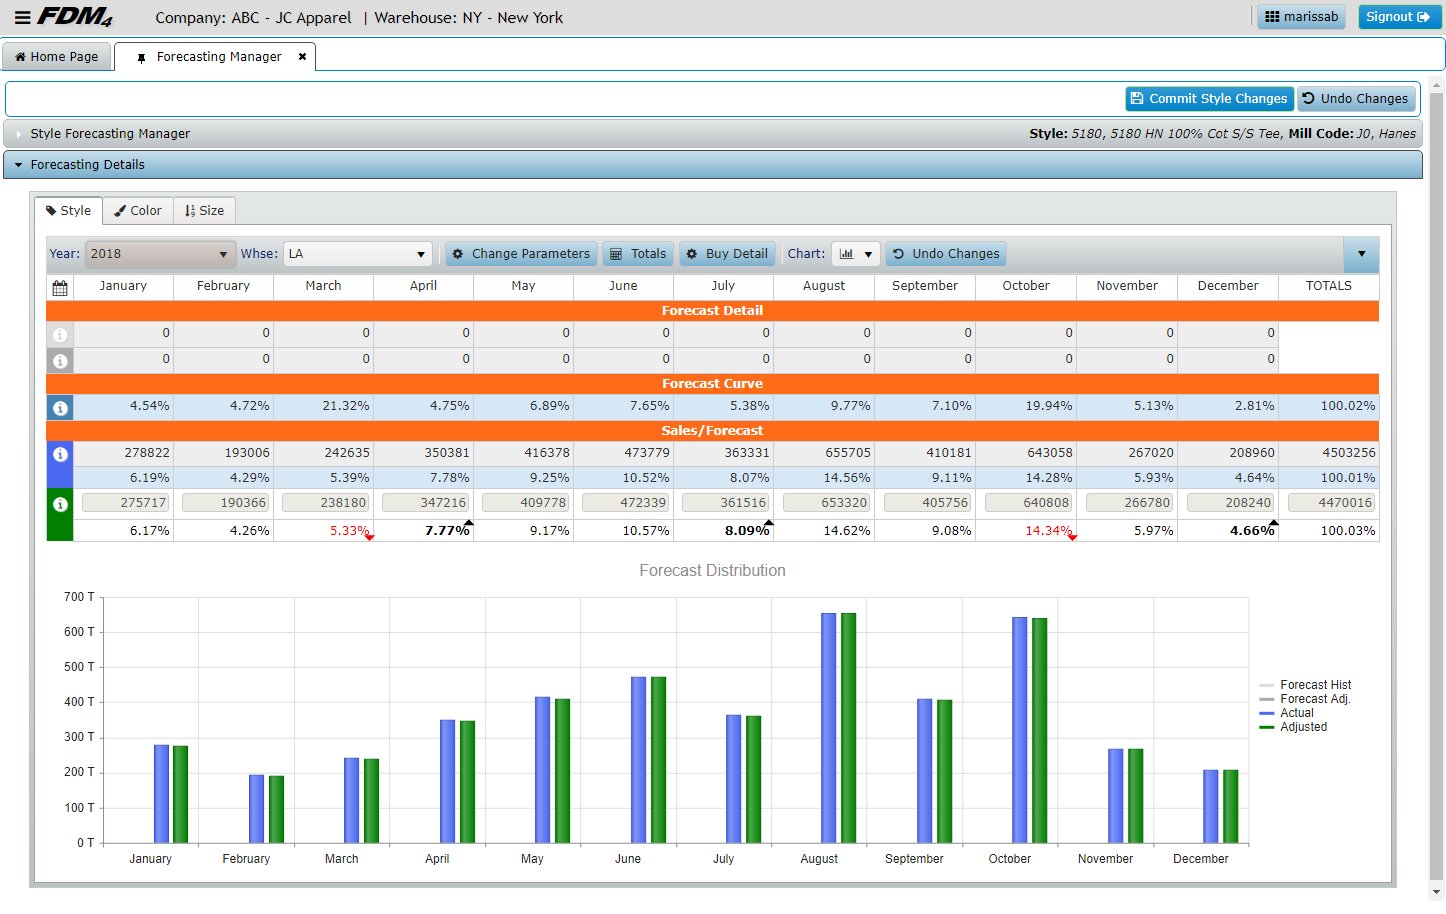Open the Whse warehouse dropdown

click(357, 254)
